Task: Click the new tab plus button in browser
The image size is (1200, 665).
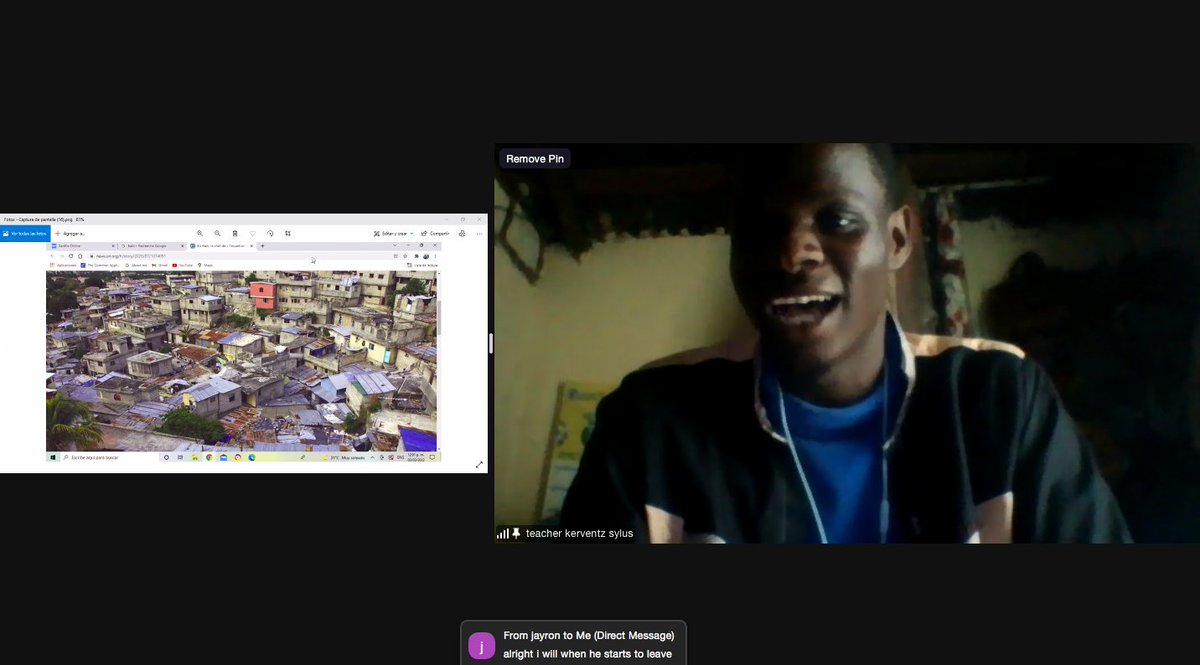Action: [x=262, y=246]
